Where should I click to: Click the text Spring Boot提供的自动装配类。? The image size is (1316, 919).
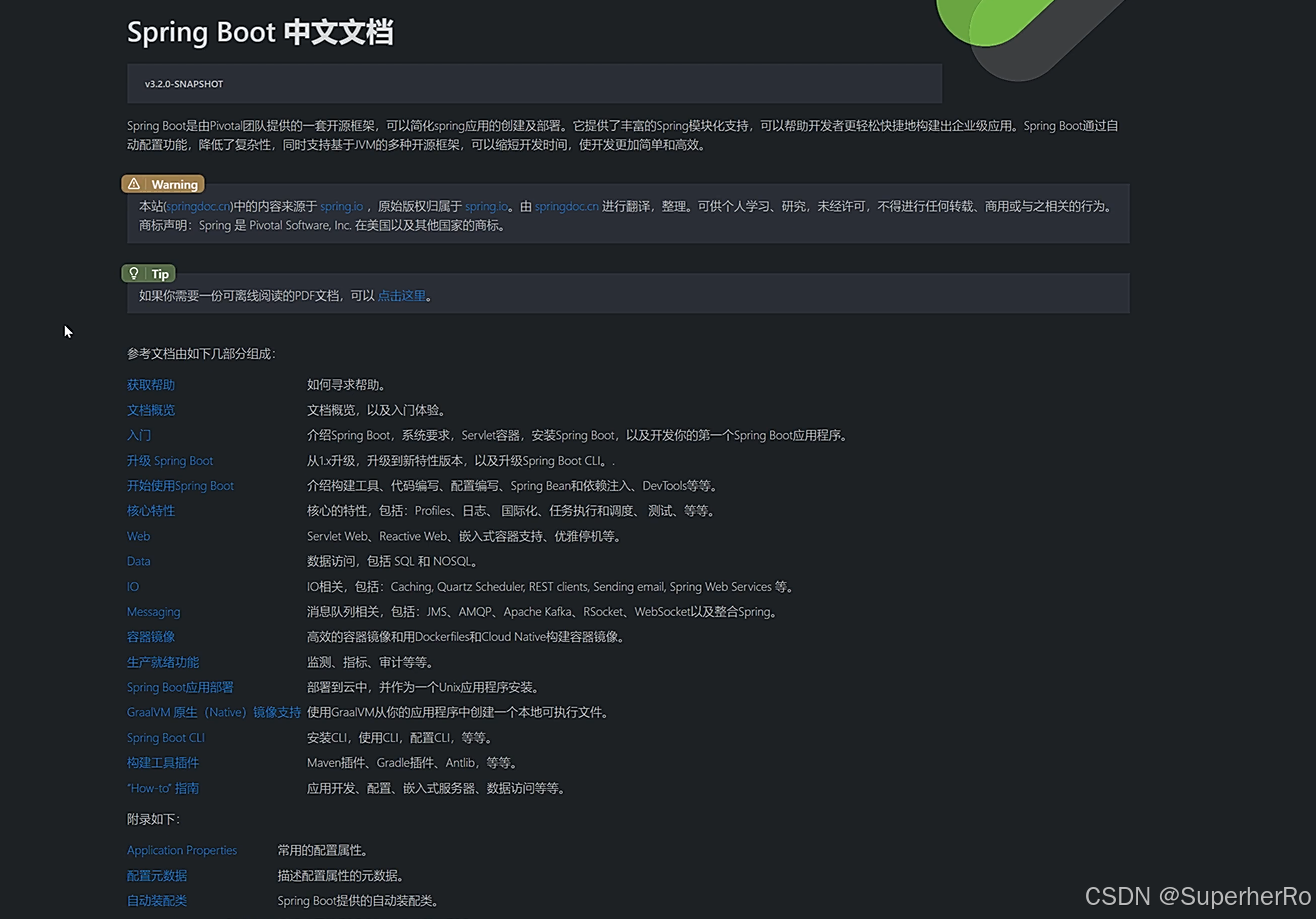(359, 901)
